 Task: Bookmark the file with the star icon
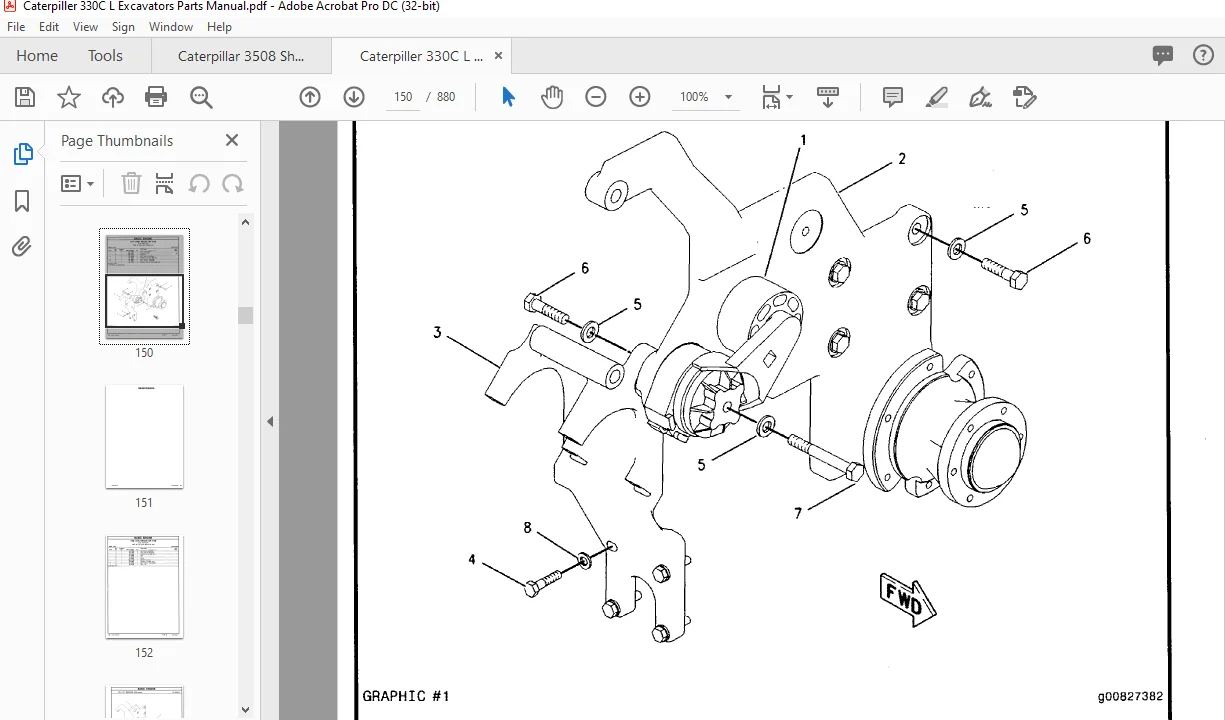pyautogui.click(x=69, y=97)
